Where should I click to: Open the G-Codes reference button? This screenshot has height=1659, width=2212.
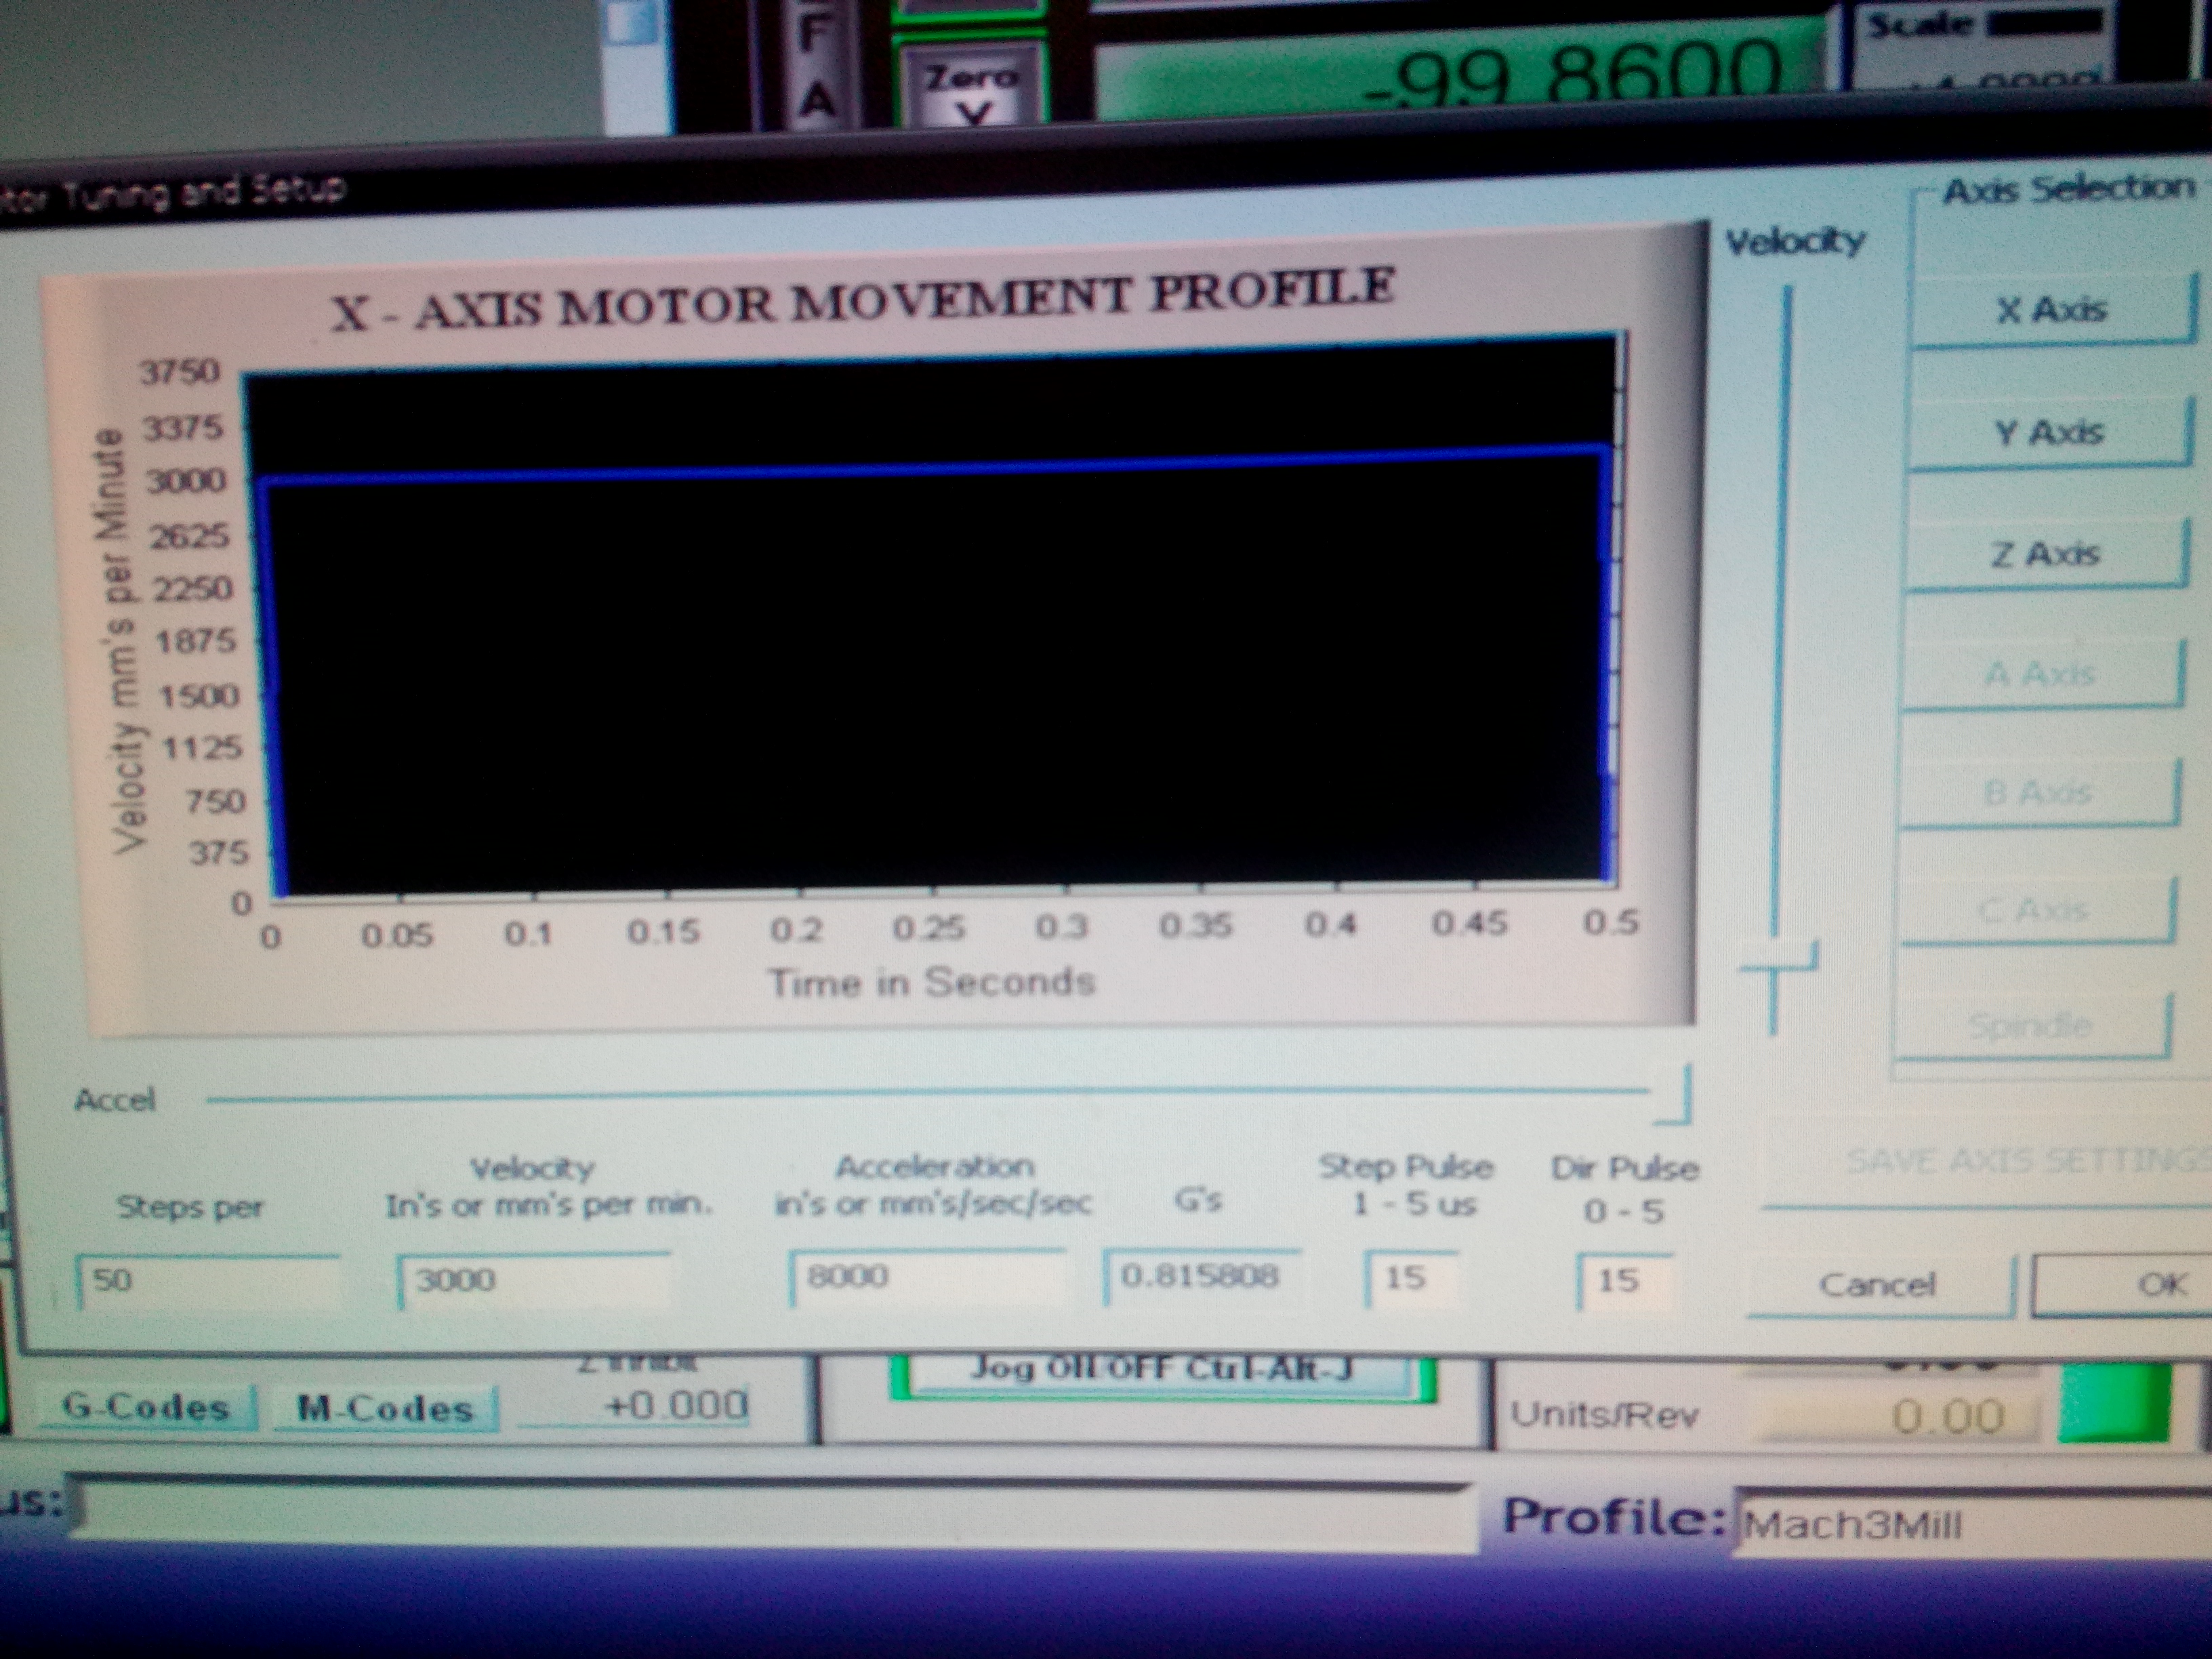(146, 1408)
